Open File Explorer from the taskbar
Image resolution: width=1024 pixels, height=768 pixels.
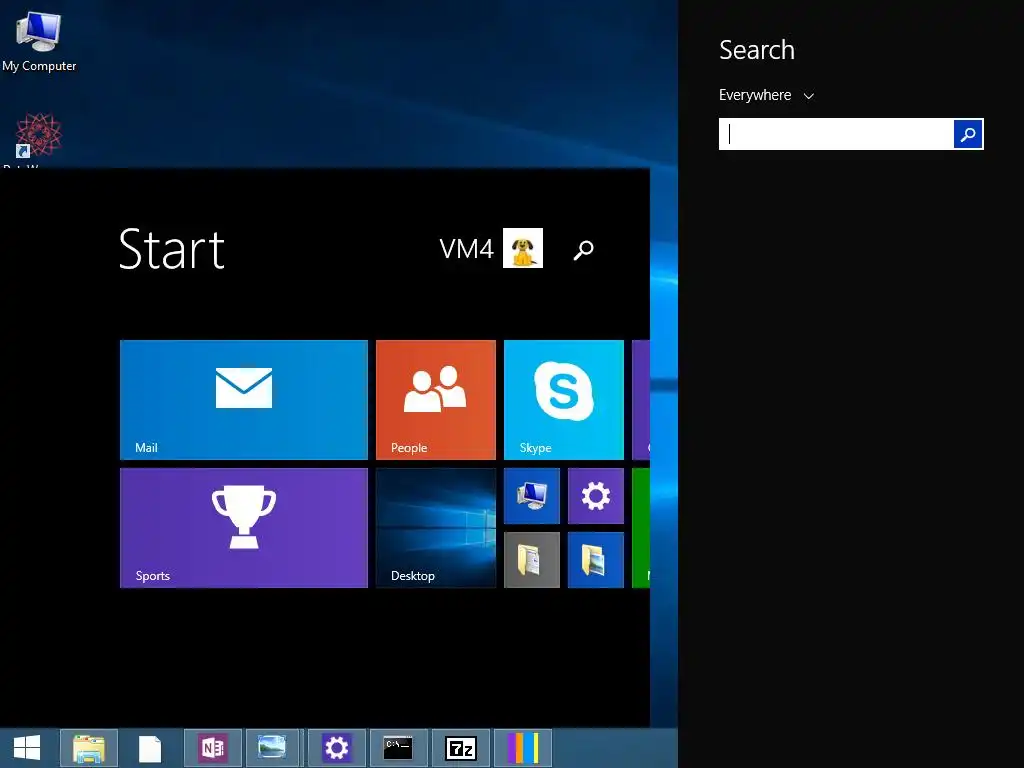click(89, 748)
